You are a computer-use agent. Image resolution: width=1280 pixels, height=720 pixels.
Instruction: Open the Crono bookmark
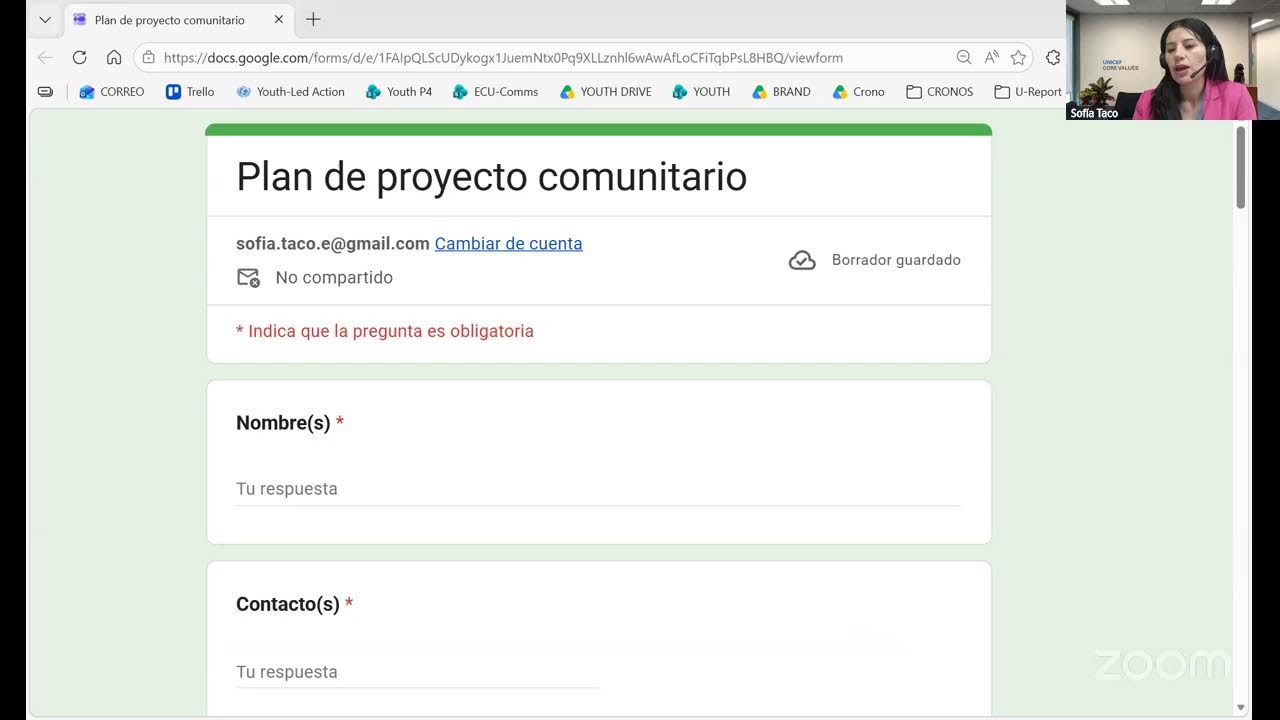coord(859,91)
